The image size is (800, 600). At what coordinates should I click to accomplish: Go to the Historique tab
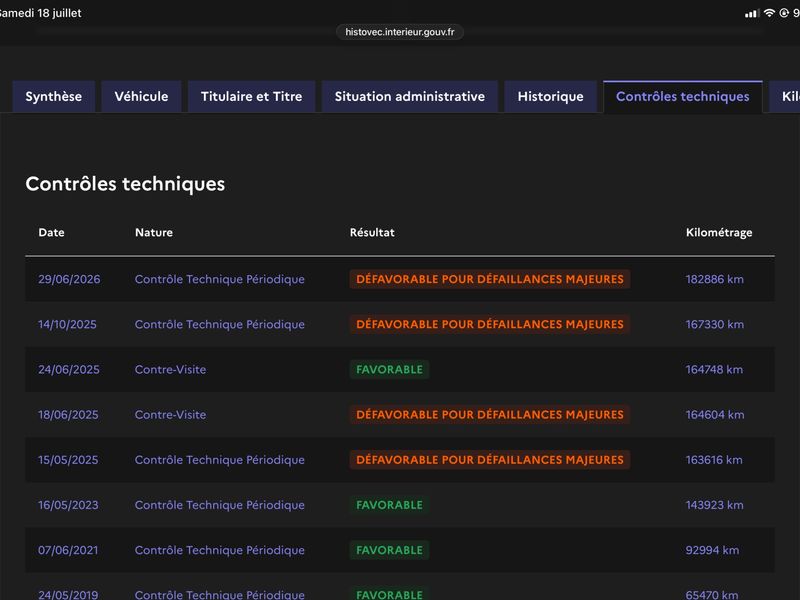click(551, 96)
